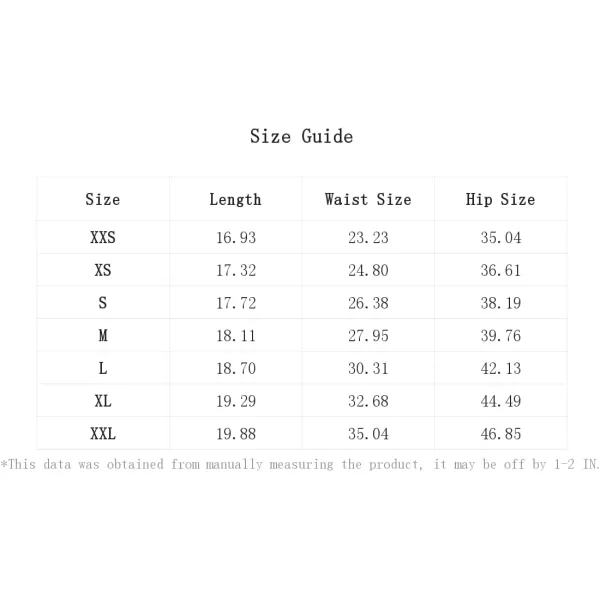This screenshot has height=600, width=600.
Task: Click the Size Guide title
Action: pos(301,136)
